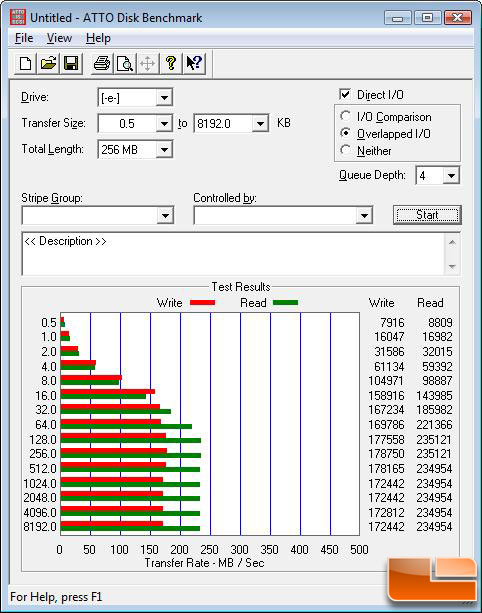Open Print Preview toolbar icon
This screenshot has width=482, height=613.
[x=125, y=63]
